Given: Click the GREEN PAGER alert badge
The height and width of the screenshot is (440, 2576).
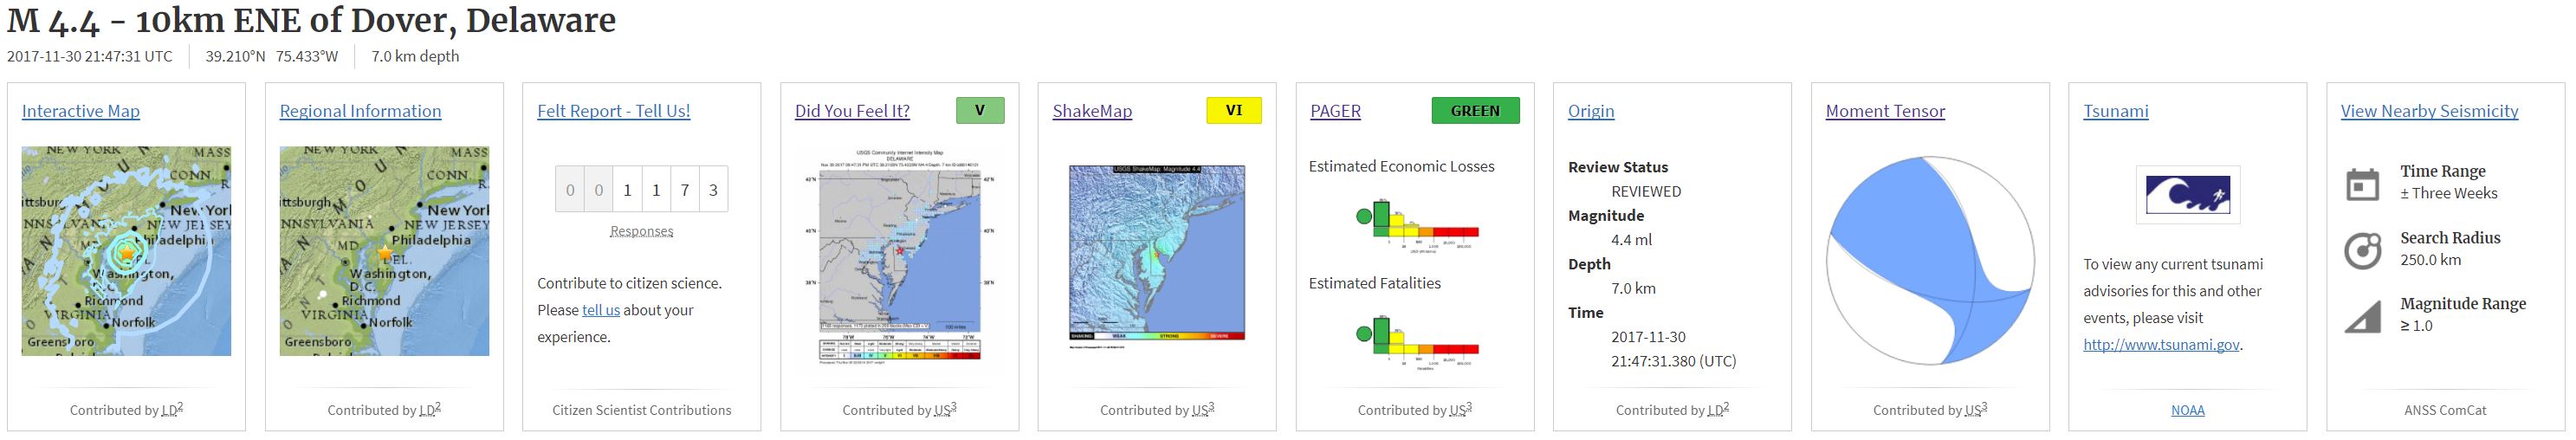Looking at the screenshot, I should (1474, 110).
